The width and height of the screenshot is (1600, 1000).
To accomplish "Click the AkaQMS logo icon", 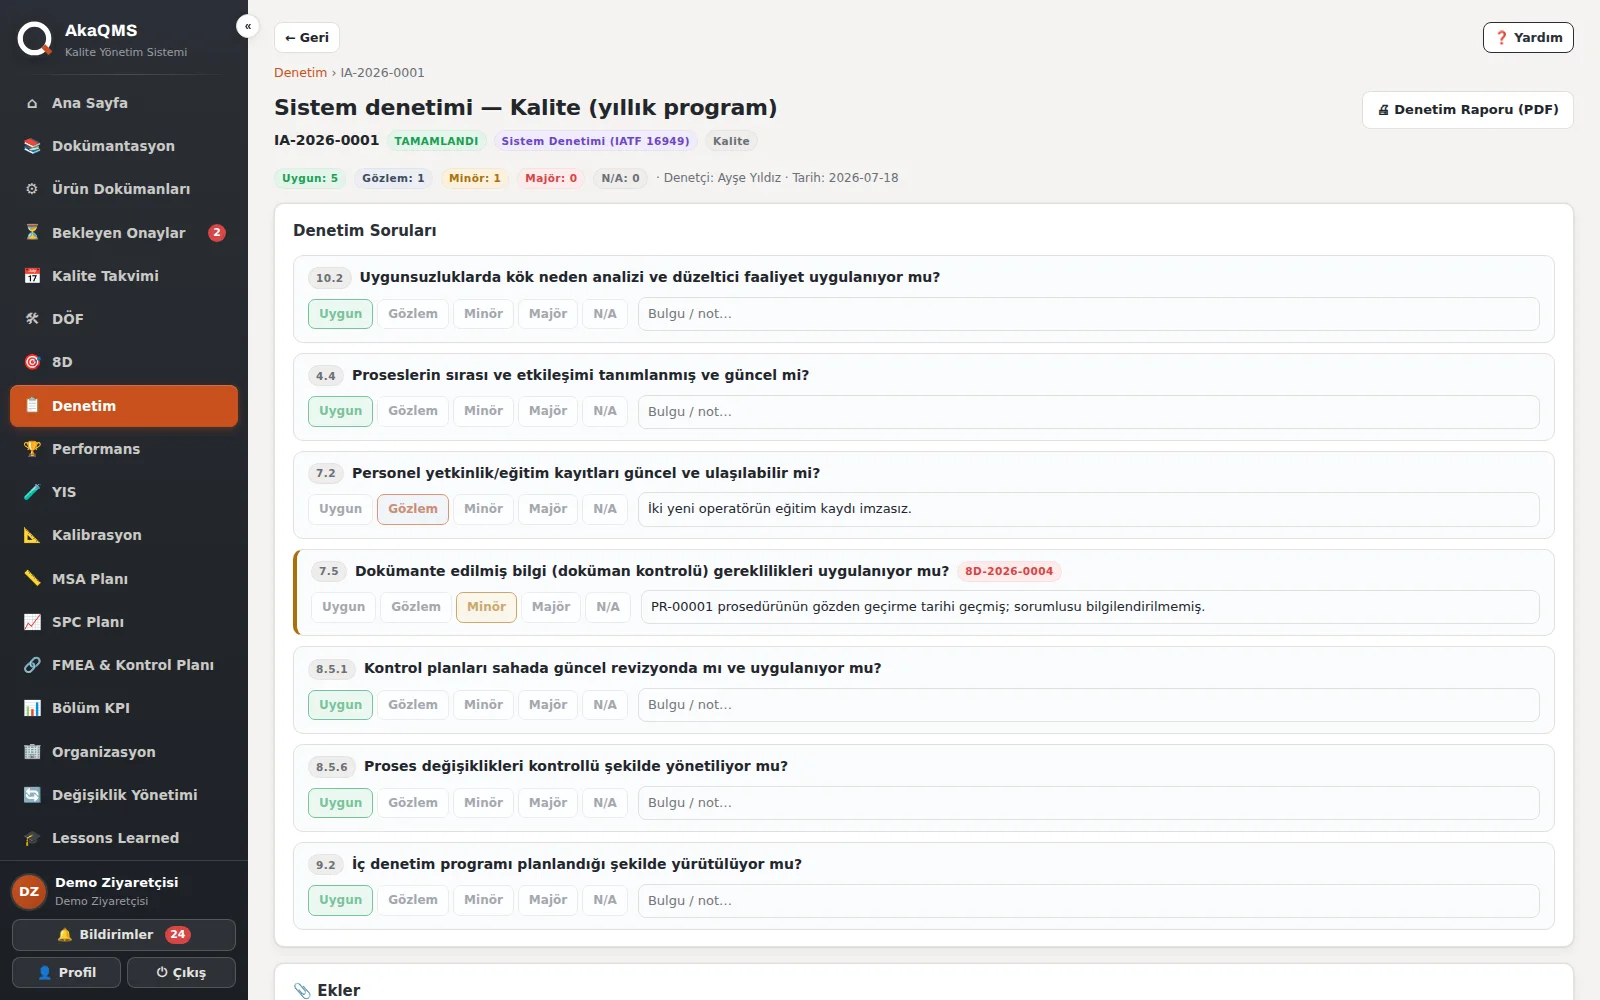I will click(x=34, y=39).
